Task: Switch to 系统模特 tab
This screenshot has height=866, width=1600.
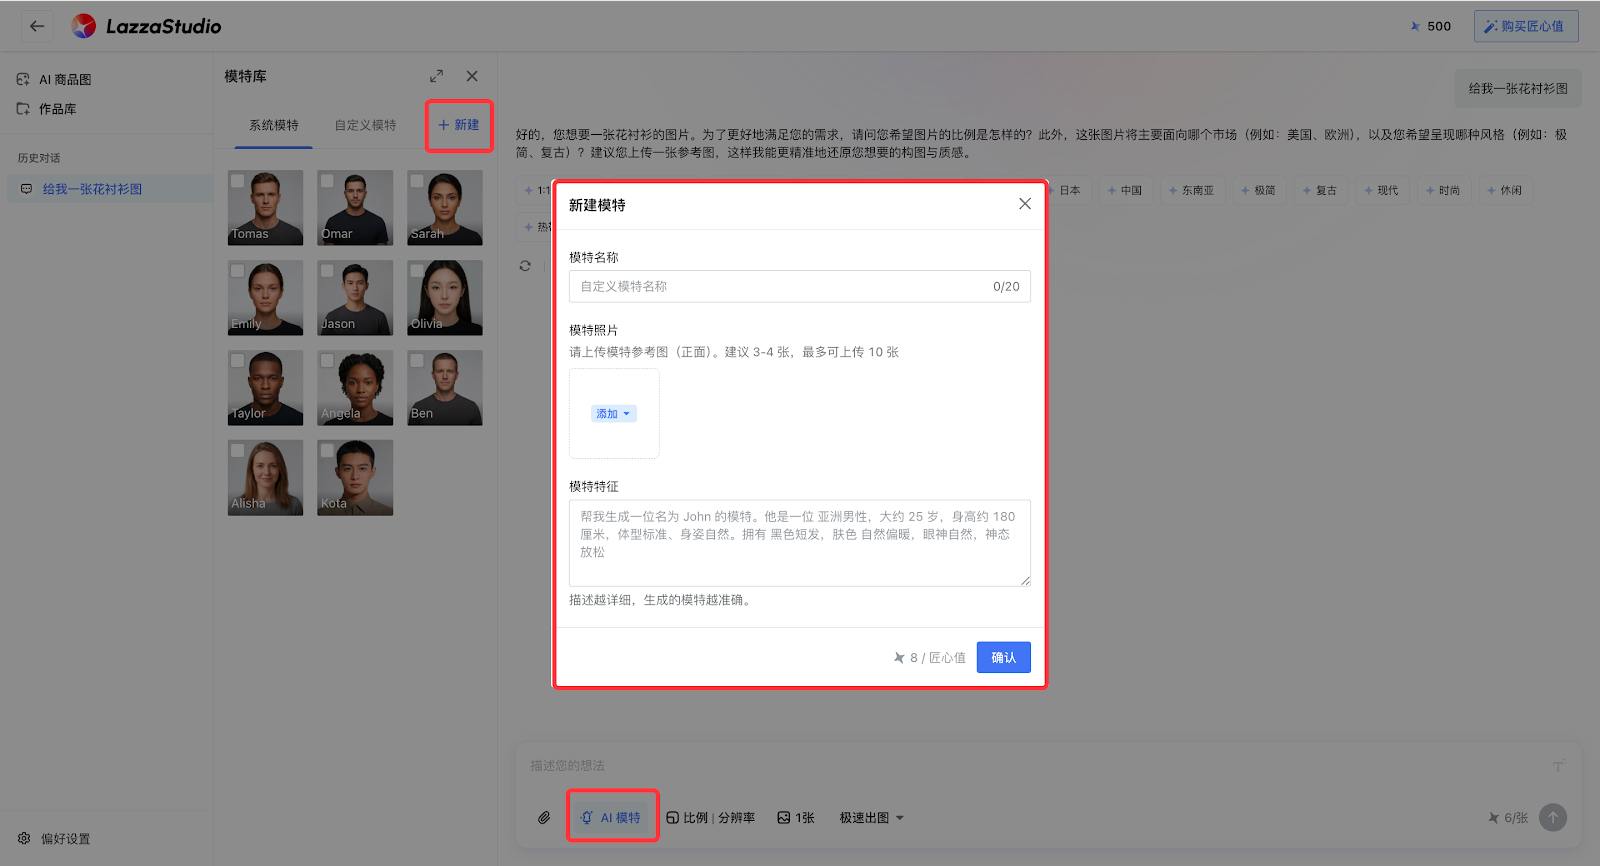Action: tap(274, 126)
